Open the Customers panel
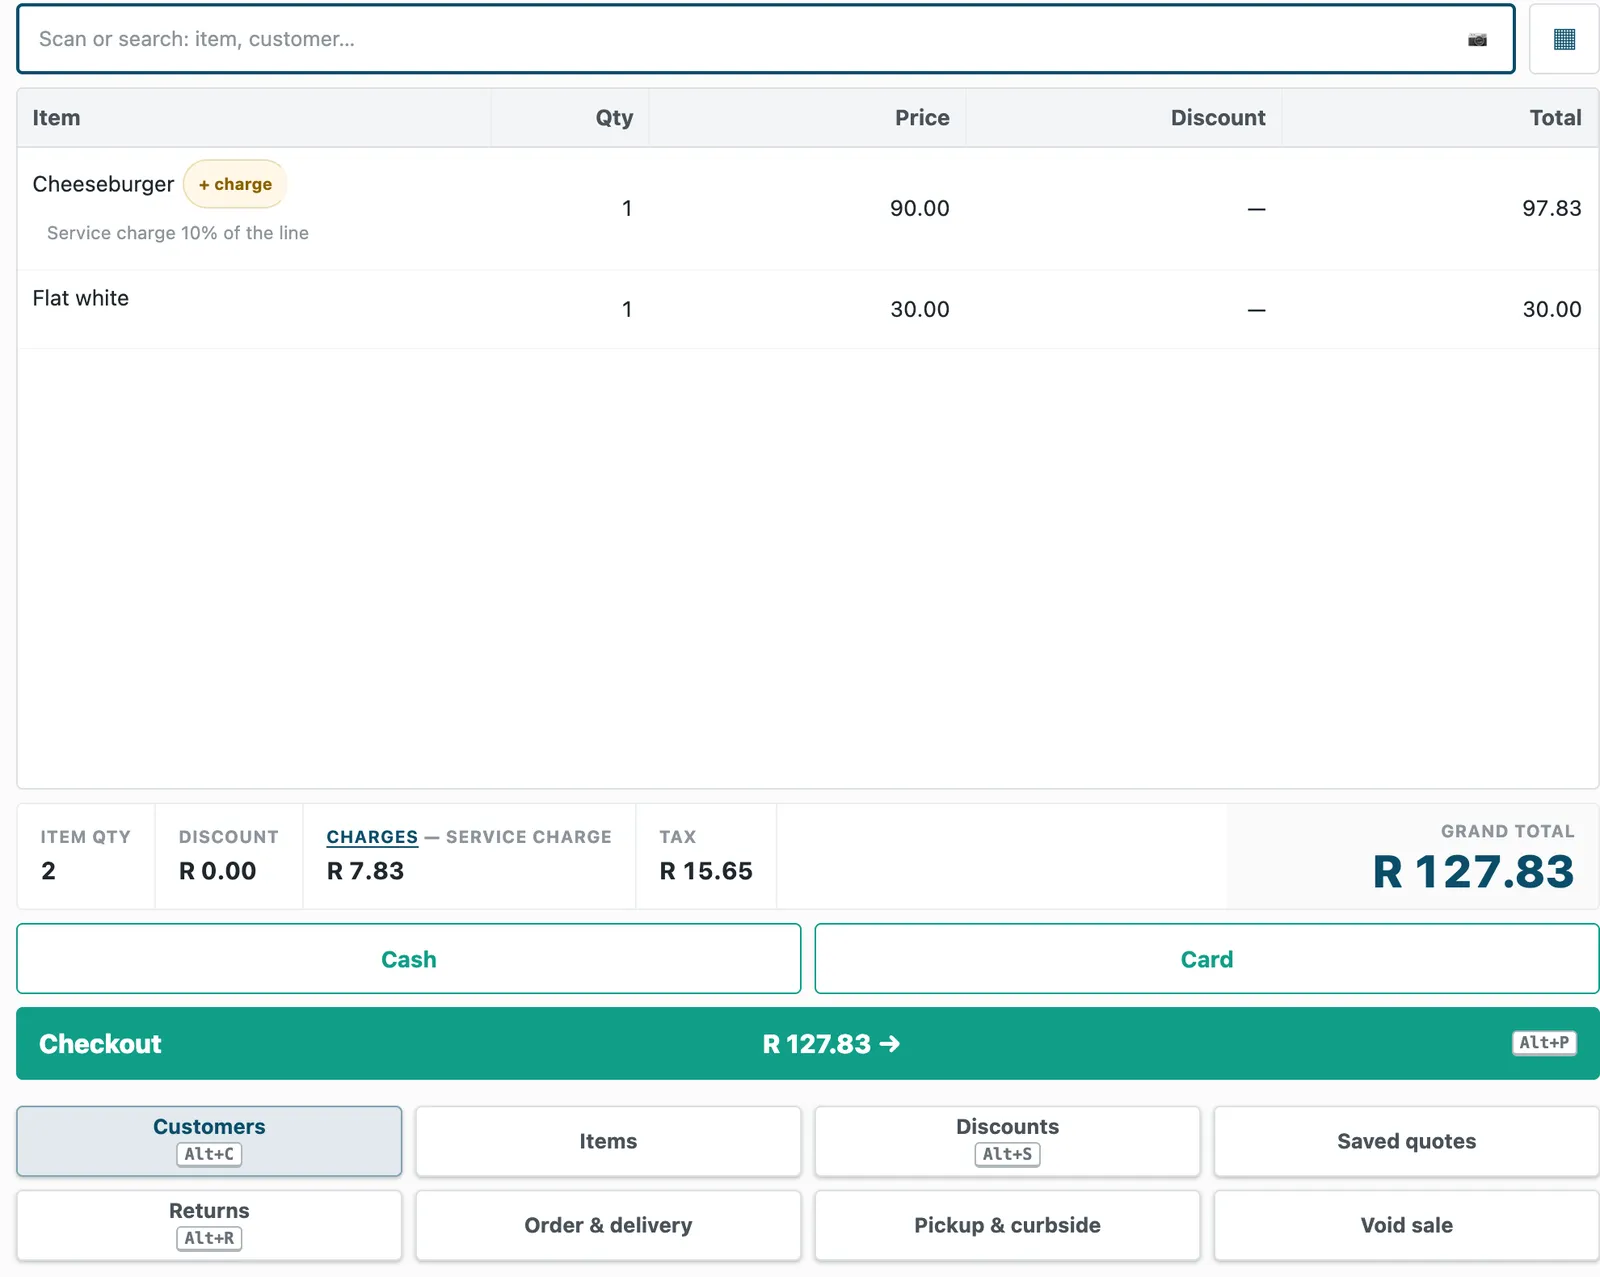 (x=209, y=1141)
